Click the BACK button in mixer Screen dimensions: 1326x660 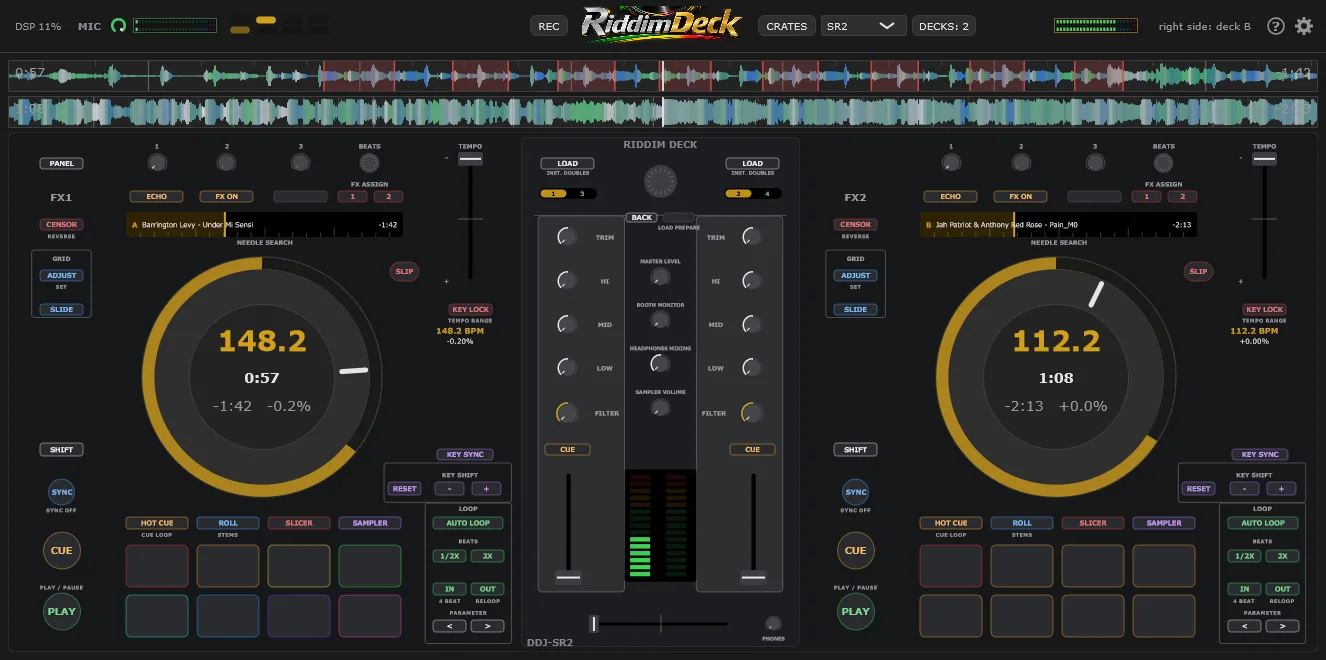point(642,217)
